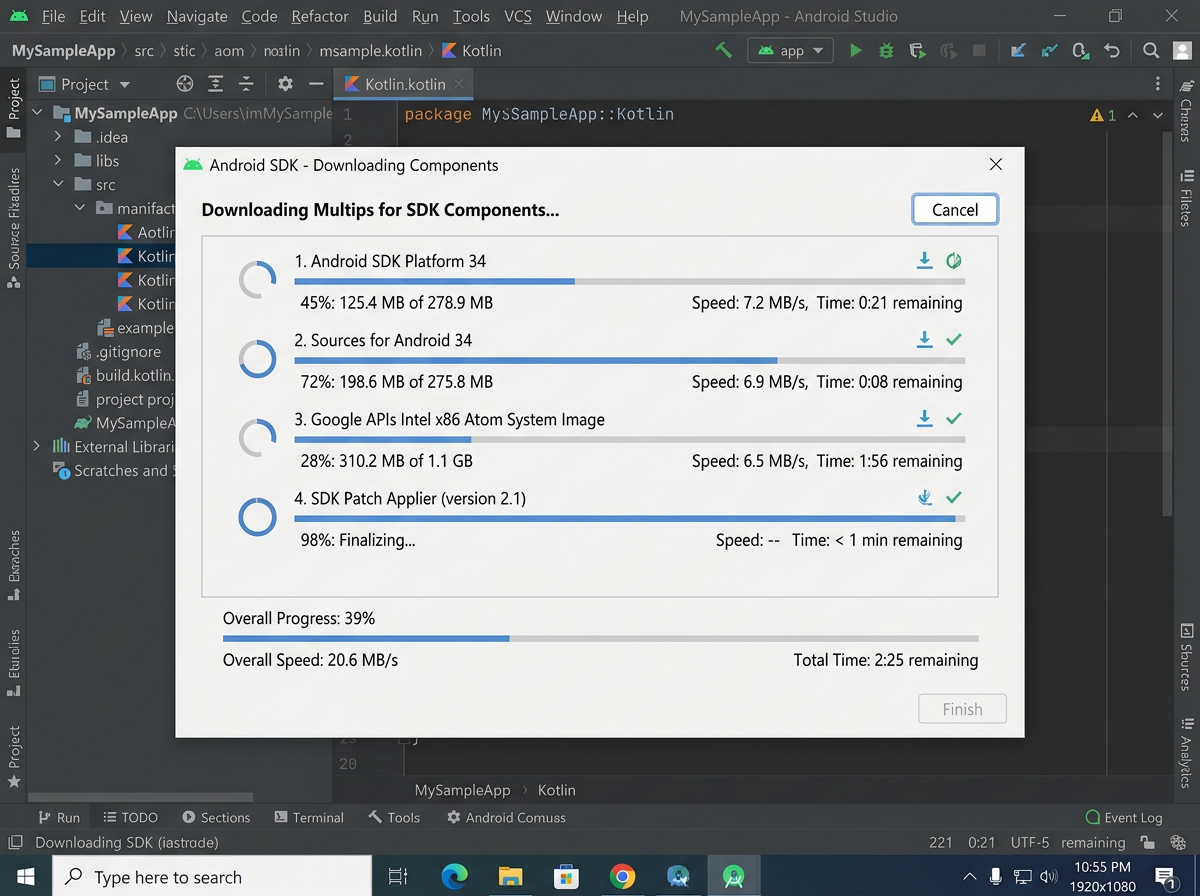Click Project panel Select Opened File target icon

click(184, 84)
